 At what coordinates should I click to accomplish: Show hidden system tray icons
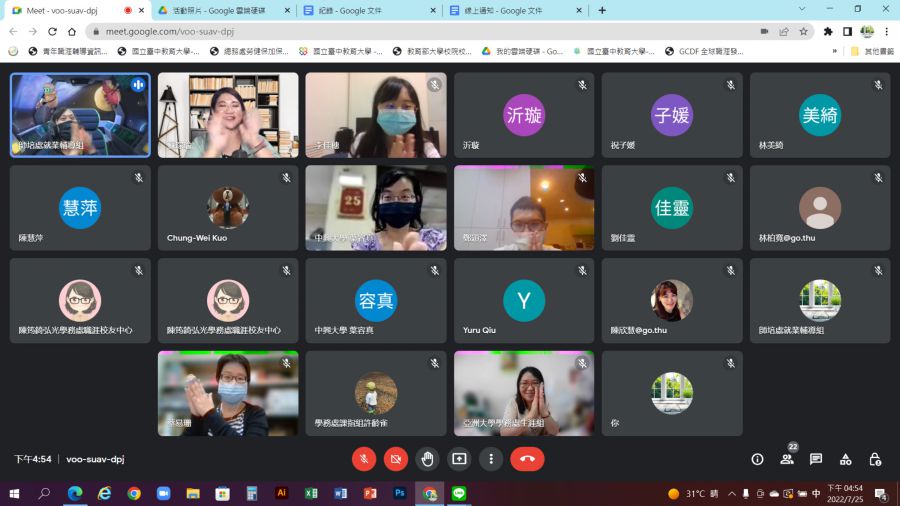(733, 494)
